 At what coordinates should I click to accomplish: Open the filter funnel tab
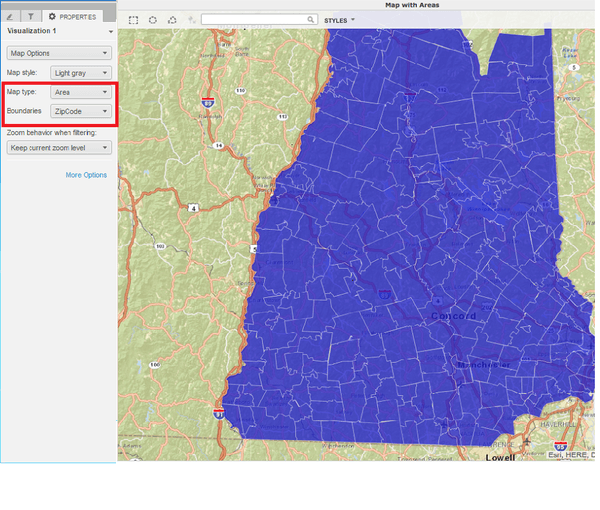31,17
